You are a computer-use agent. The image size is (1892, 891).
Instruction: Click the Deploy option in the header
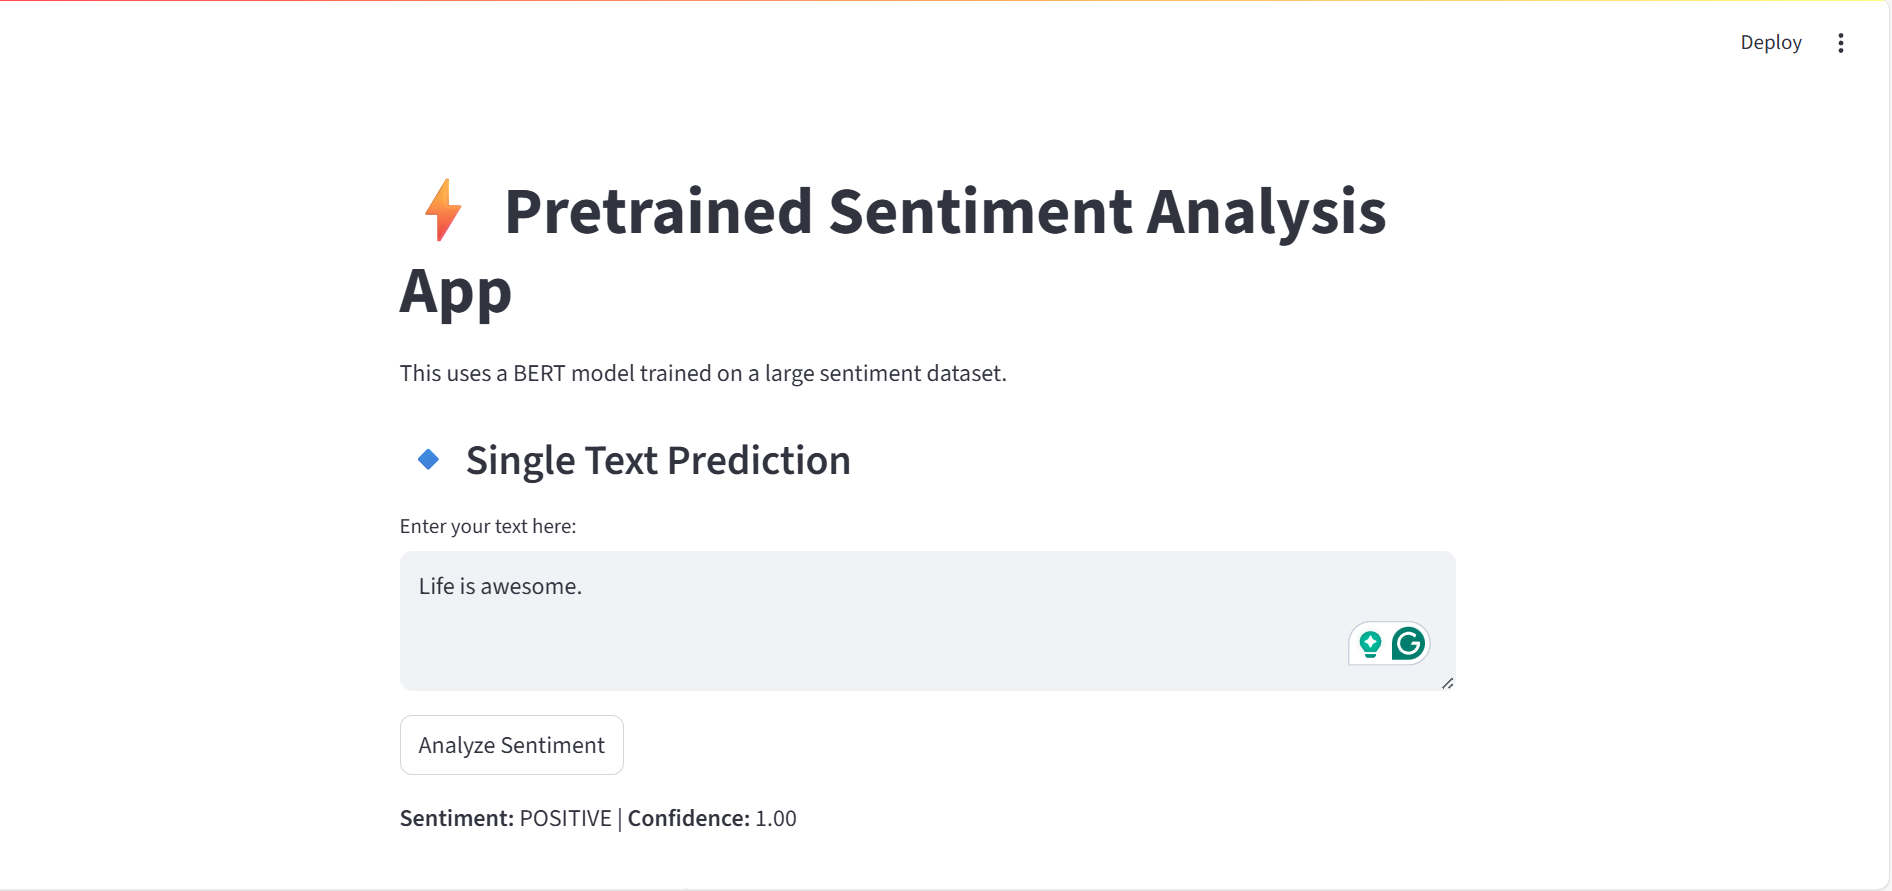tap(1770, 42)
